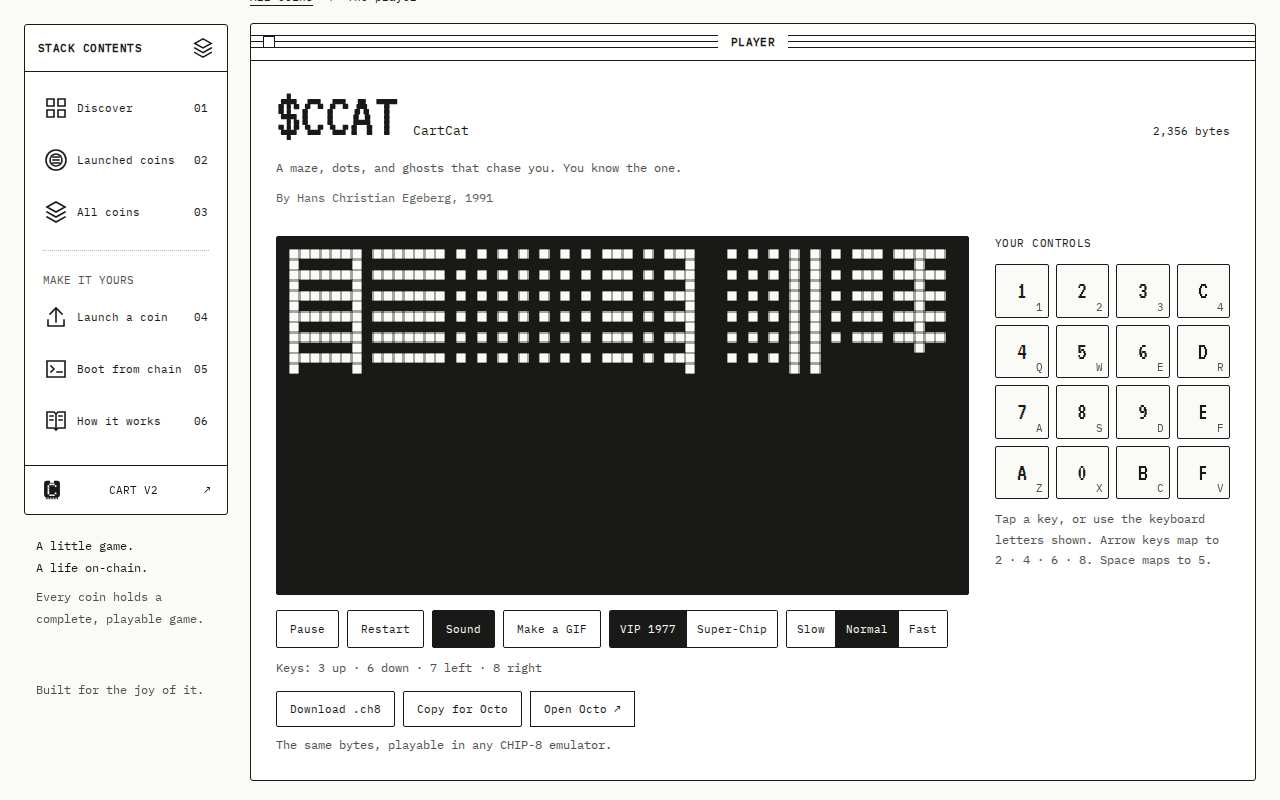Viewport: 1280px width, 800px height.
Task: Set speed to Fast
Action: 923,629
